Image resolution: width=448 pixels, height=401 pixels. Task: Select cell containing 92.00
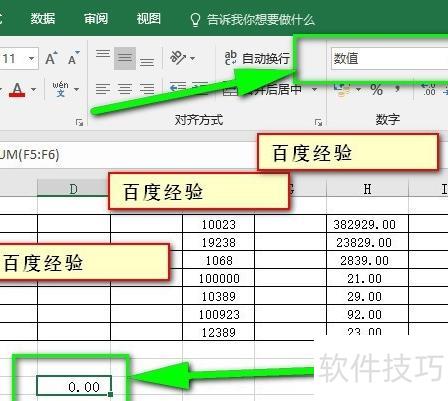click(x=367, y=314)
